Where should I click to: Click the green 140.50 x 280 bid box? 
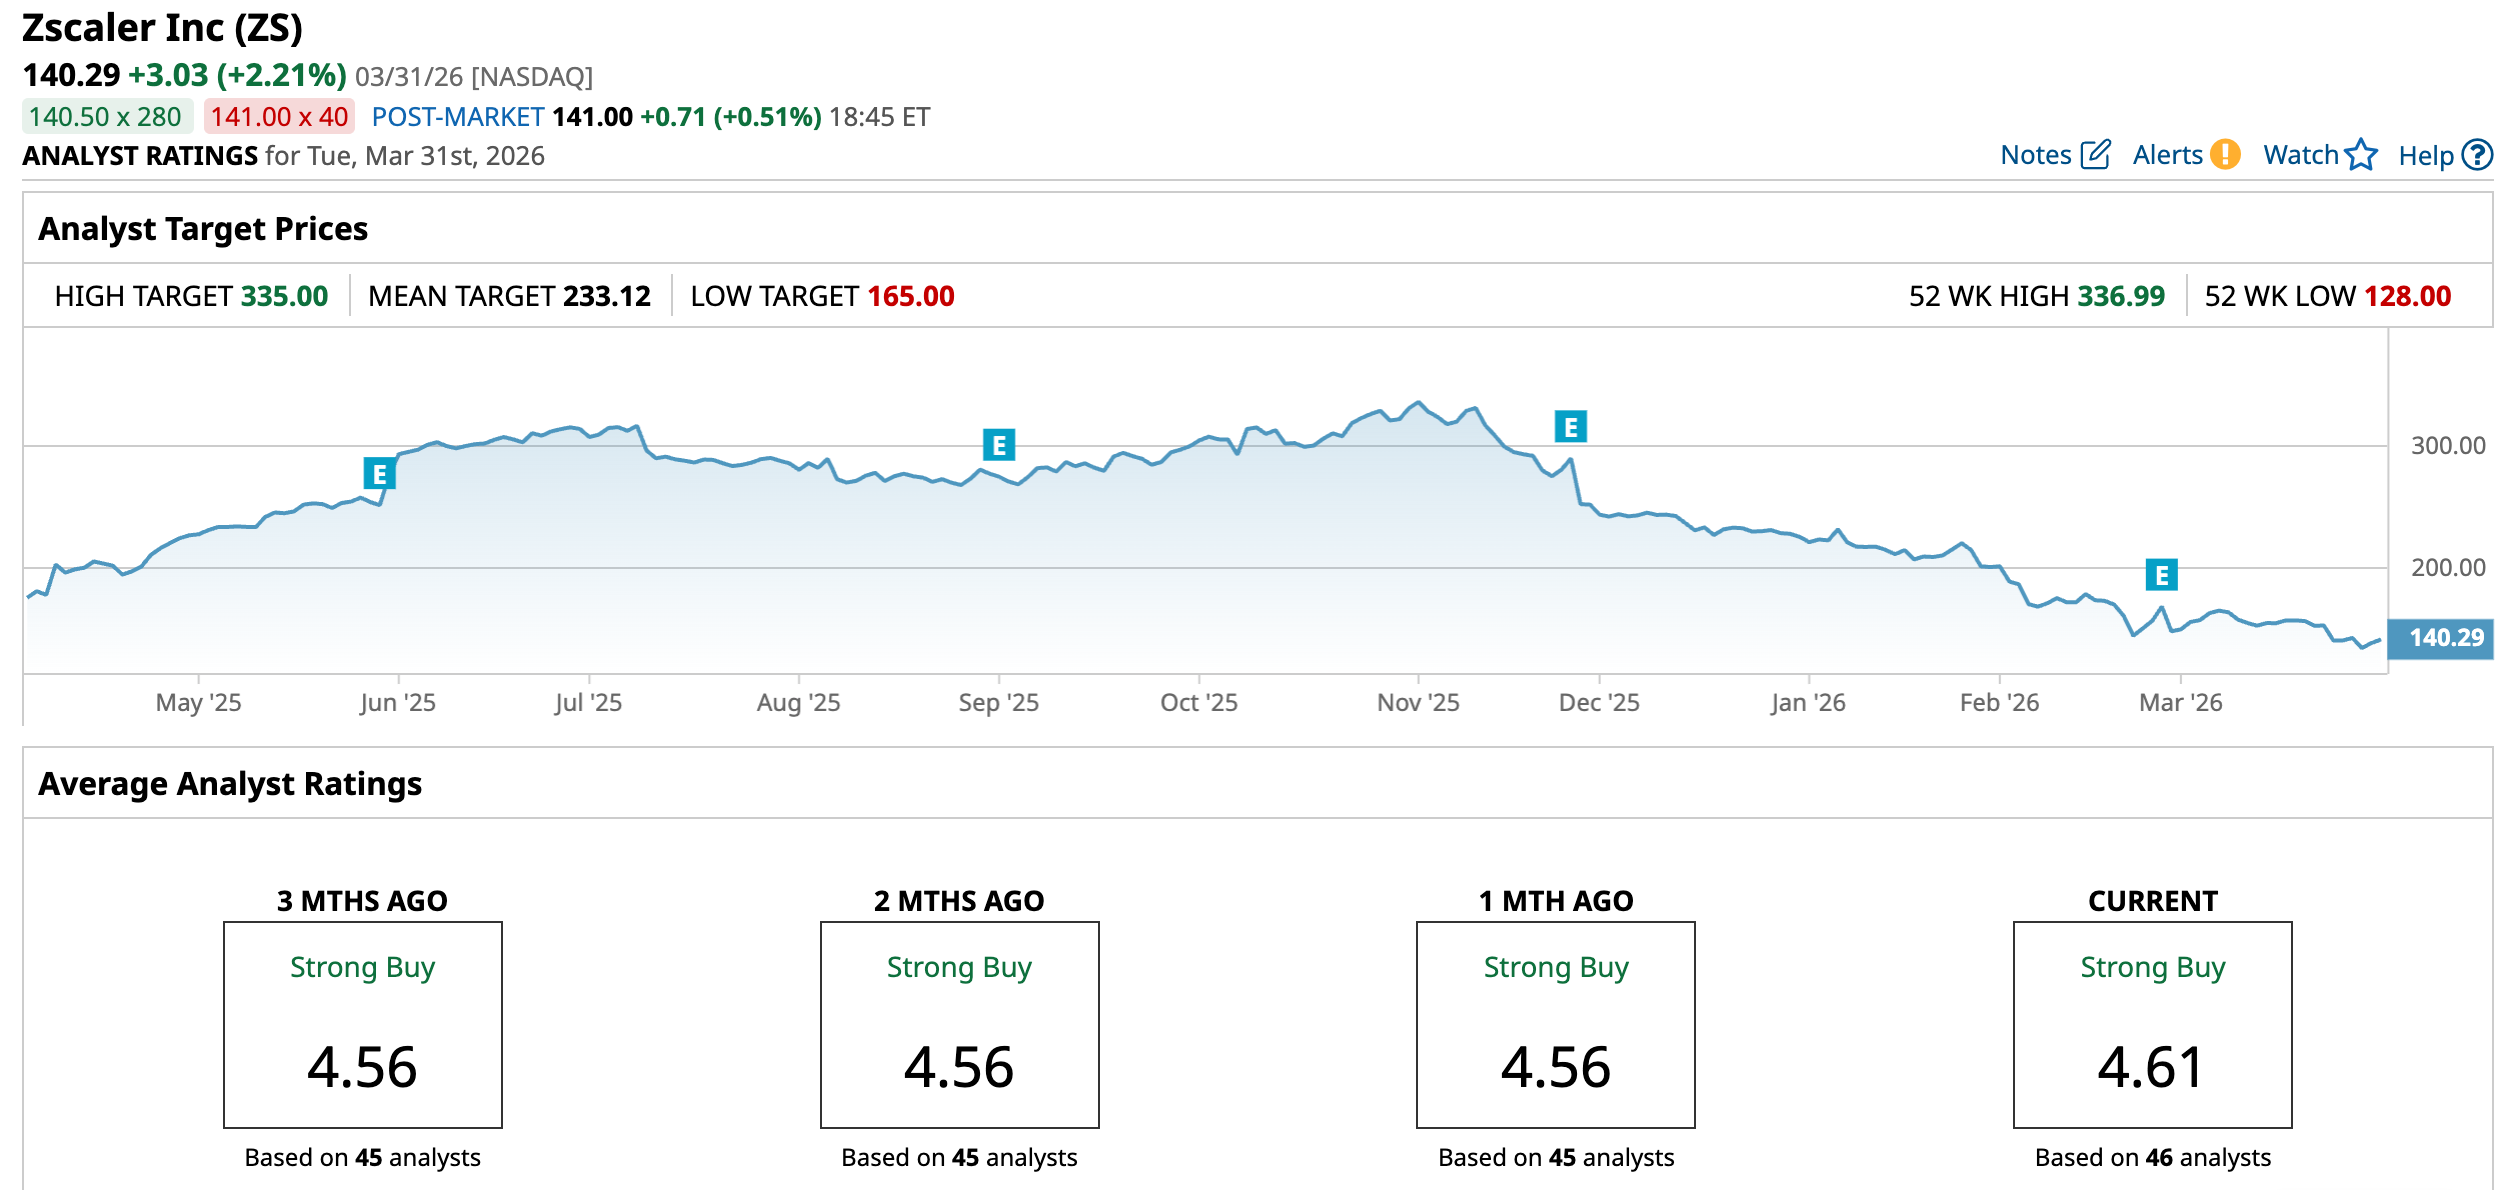(106, 117)
